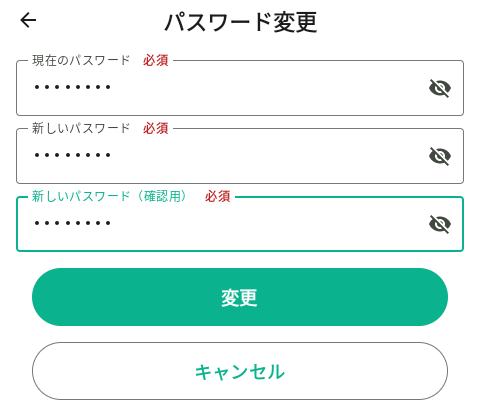Click the キャンセル button
The width and height of the screenshot is (480, 412).
pyautogui.click(x=240, y=371)
